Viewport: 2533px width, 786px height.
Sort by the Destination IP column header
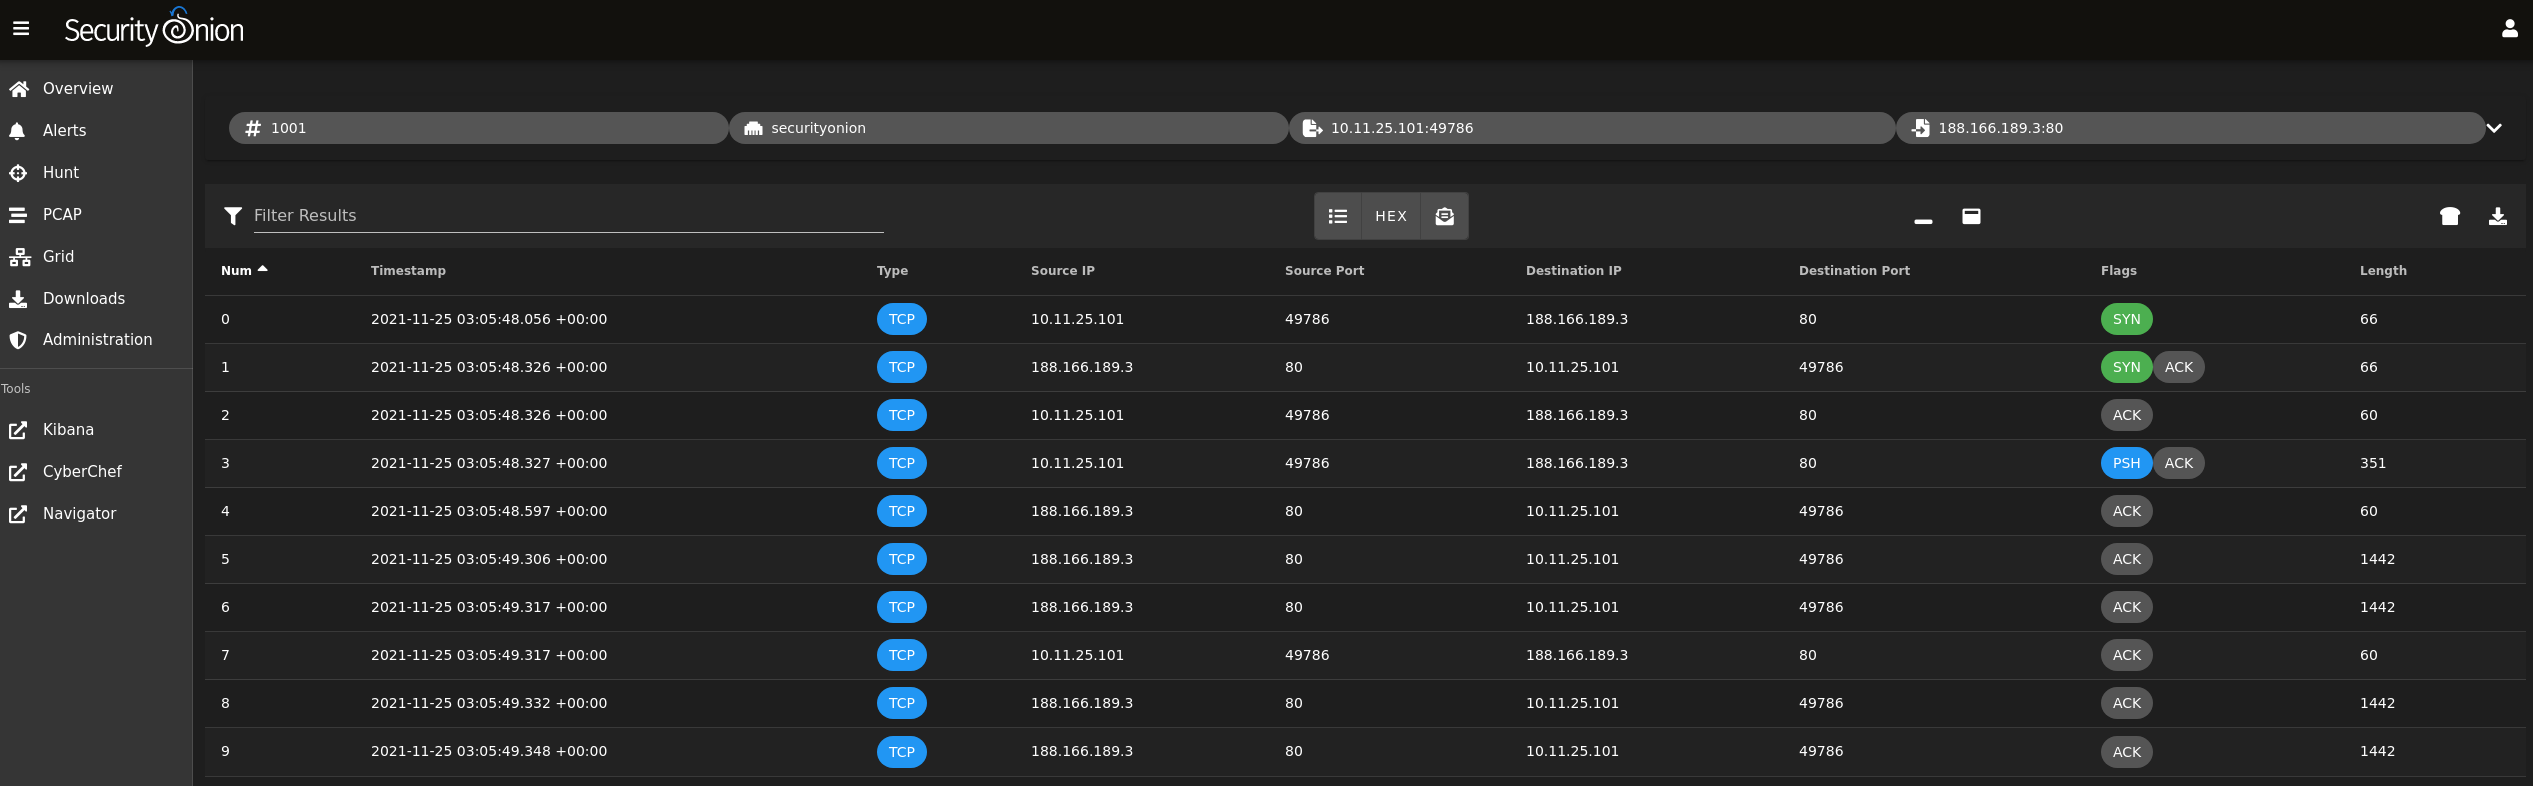pyautogui.click(x=1574, y=271)
